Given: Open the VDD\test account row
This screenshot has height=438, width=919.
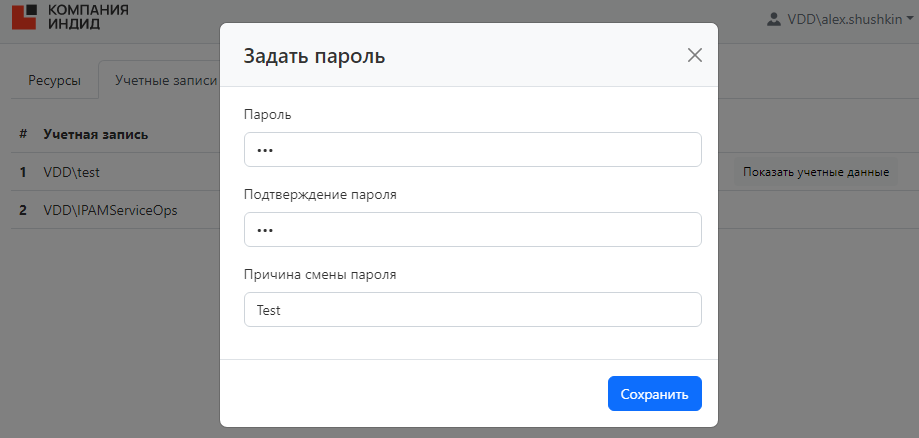Looking at the screenshot, I should coord(72,172).
